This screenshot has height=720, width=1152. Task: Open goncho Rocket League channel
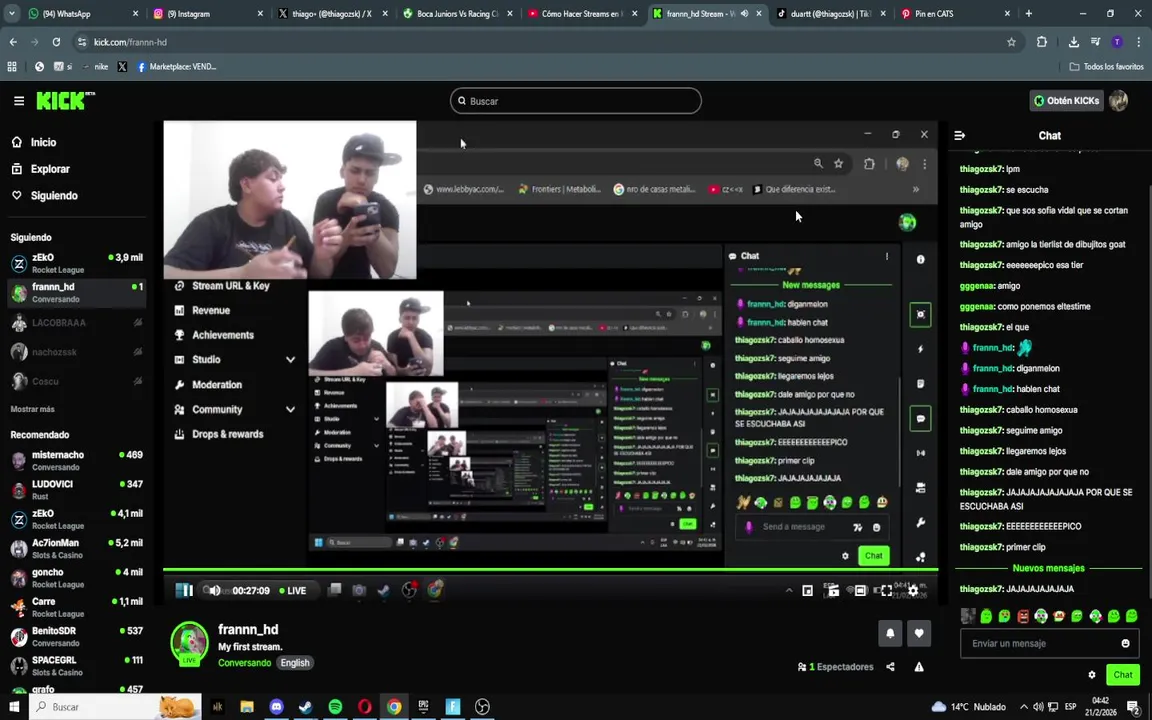(76, 578)
